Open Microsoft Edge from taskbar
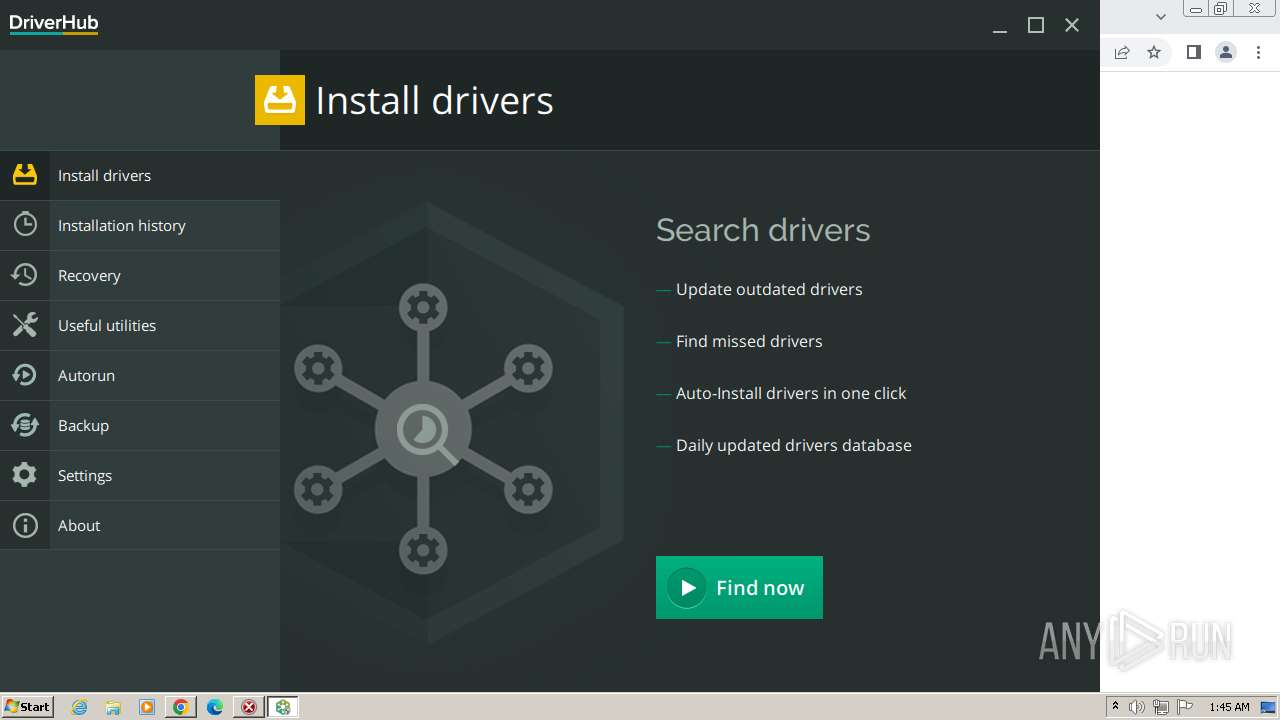 tap(215, 707)
